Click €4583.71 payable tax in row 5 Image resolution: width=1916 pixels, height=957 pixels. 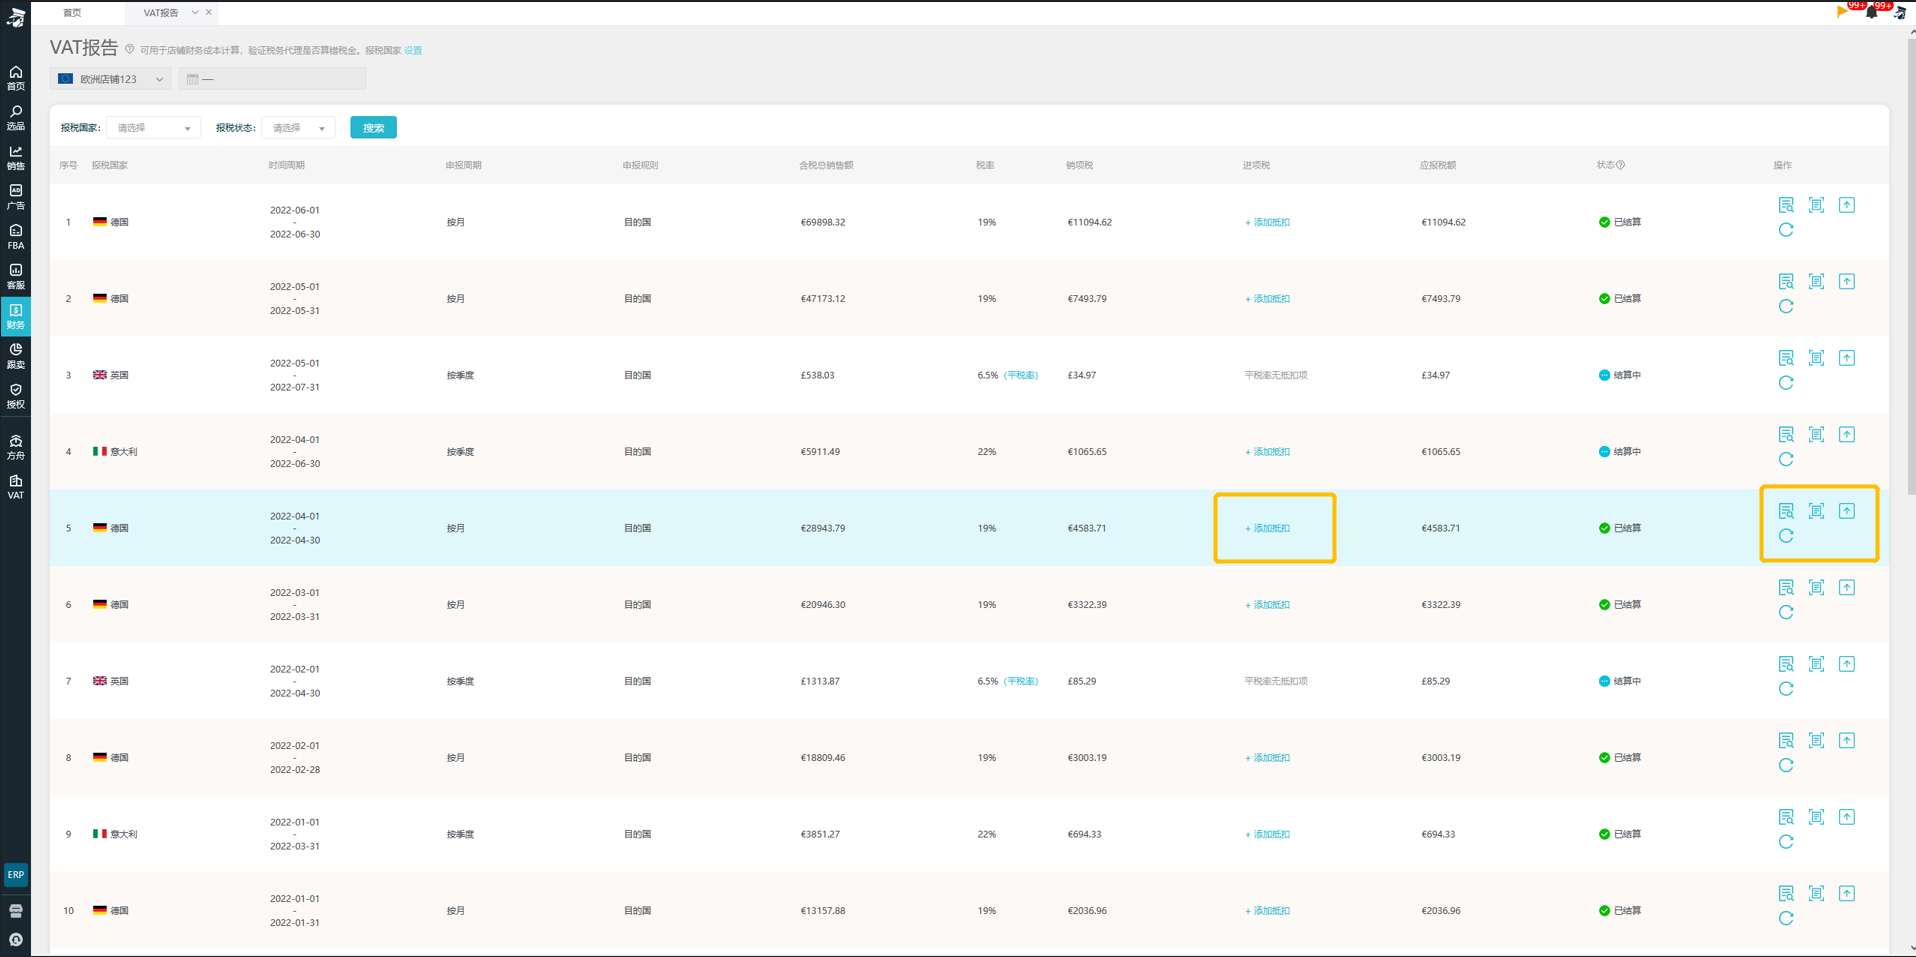(x=1440, y=528)
